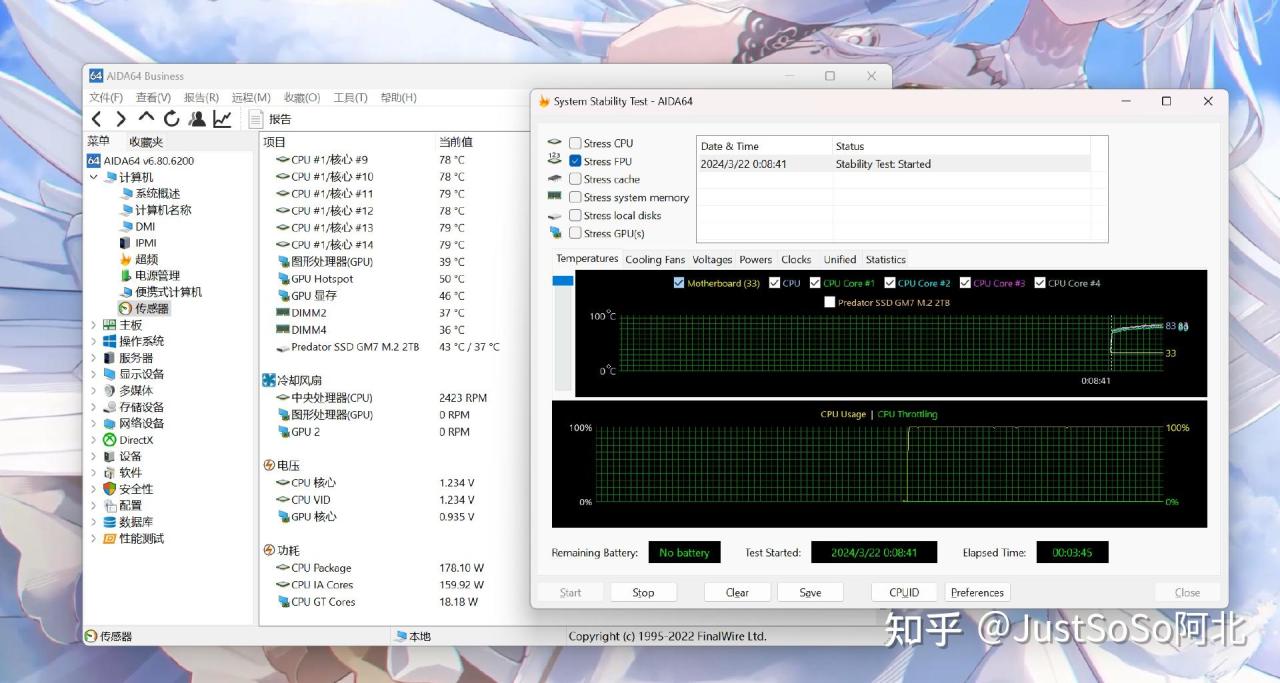Go forward with the AIDA64 toolbar right arrow
This screenshot has height=683, width=1280.
point(121,119)
